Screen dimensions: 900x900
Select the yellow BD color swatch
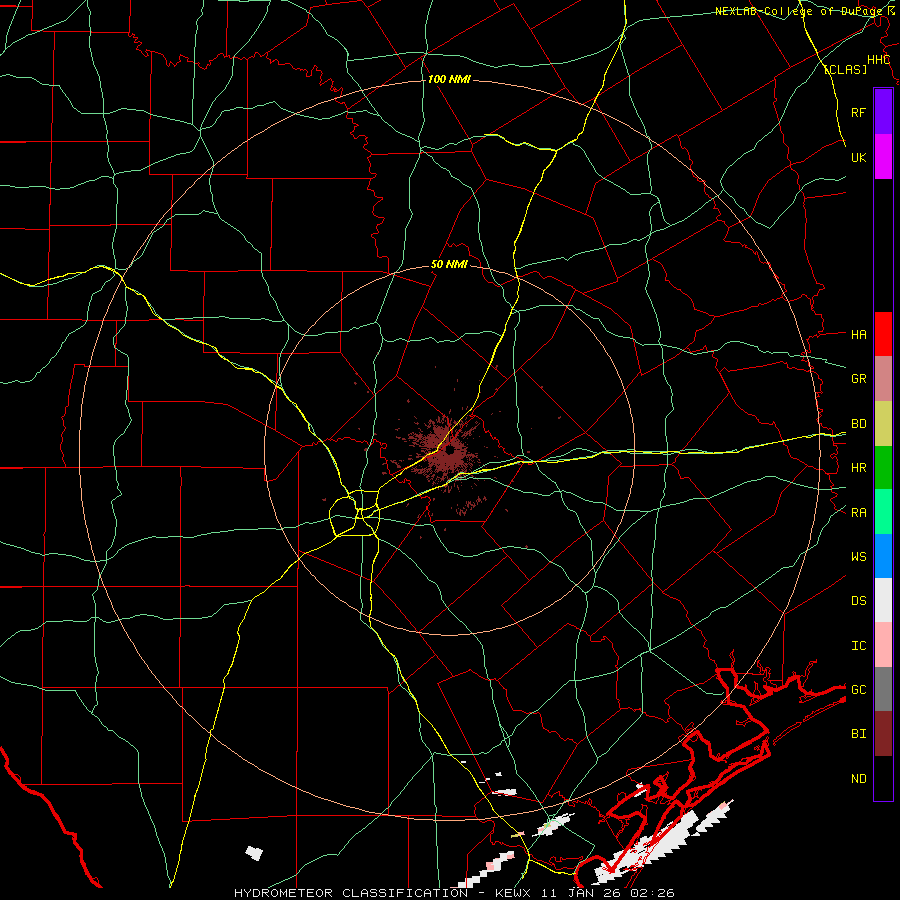coord(883,423)
